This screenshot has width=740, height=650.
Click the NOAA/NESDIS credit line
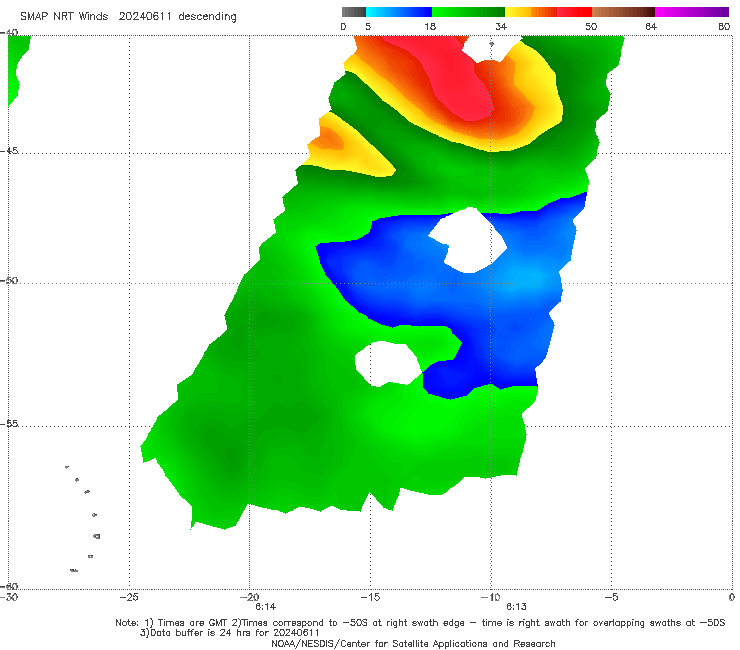coord(413,643)
